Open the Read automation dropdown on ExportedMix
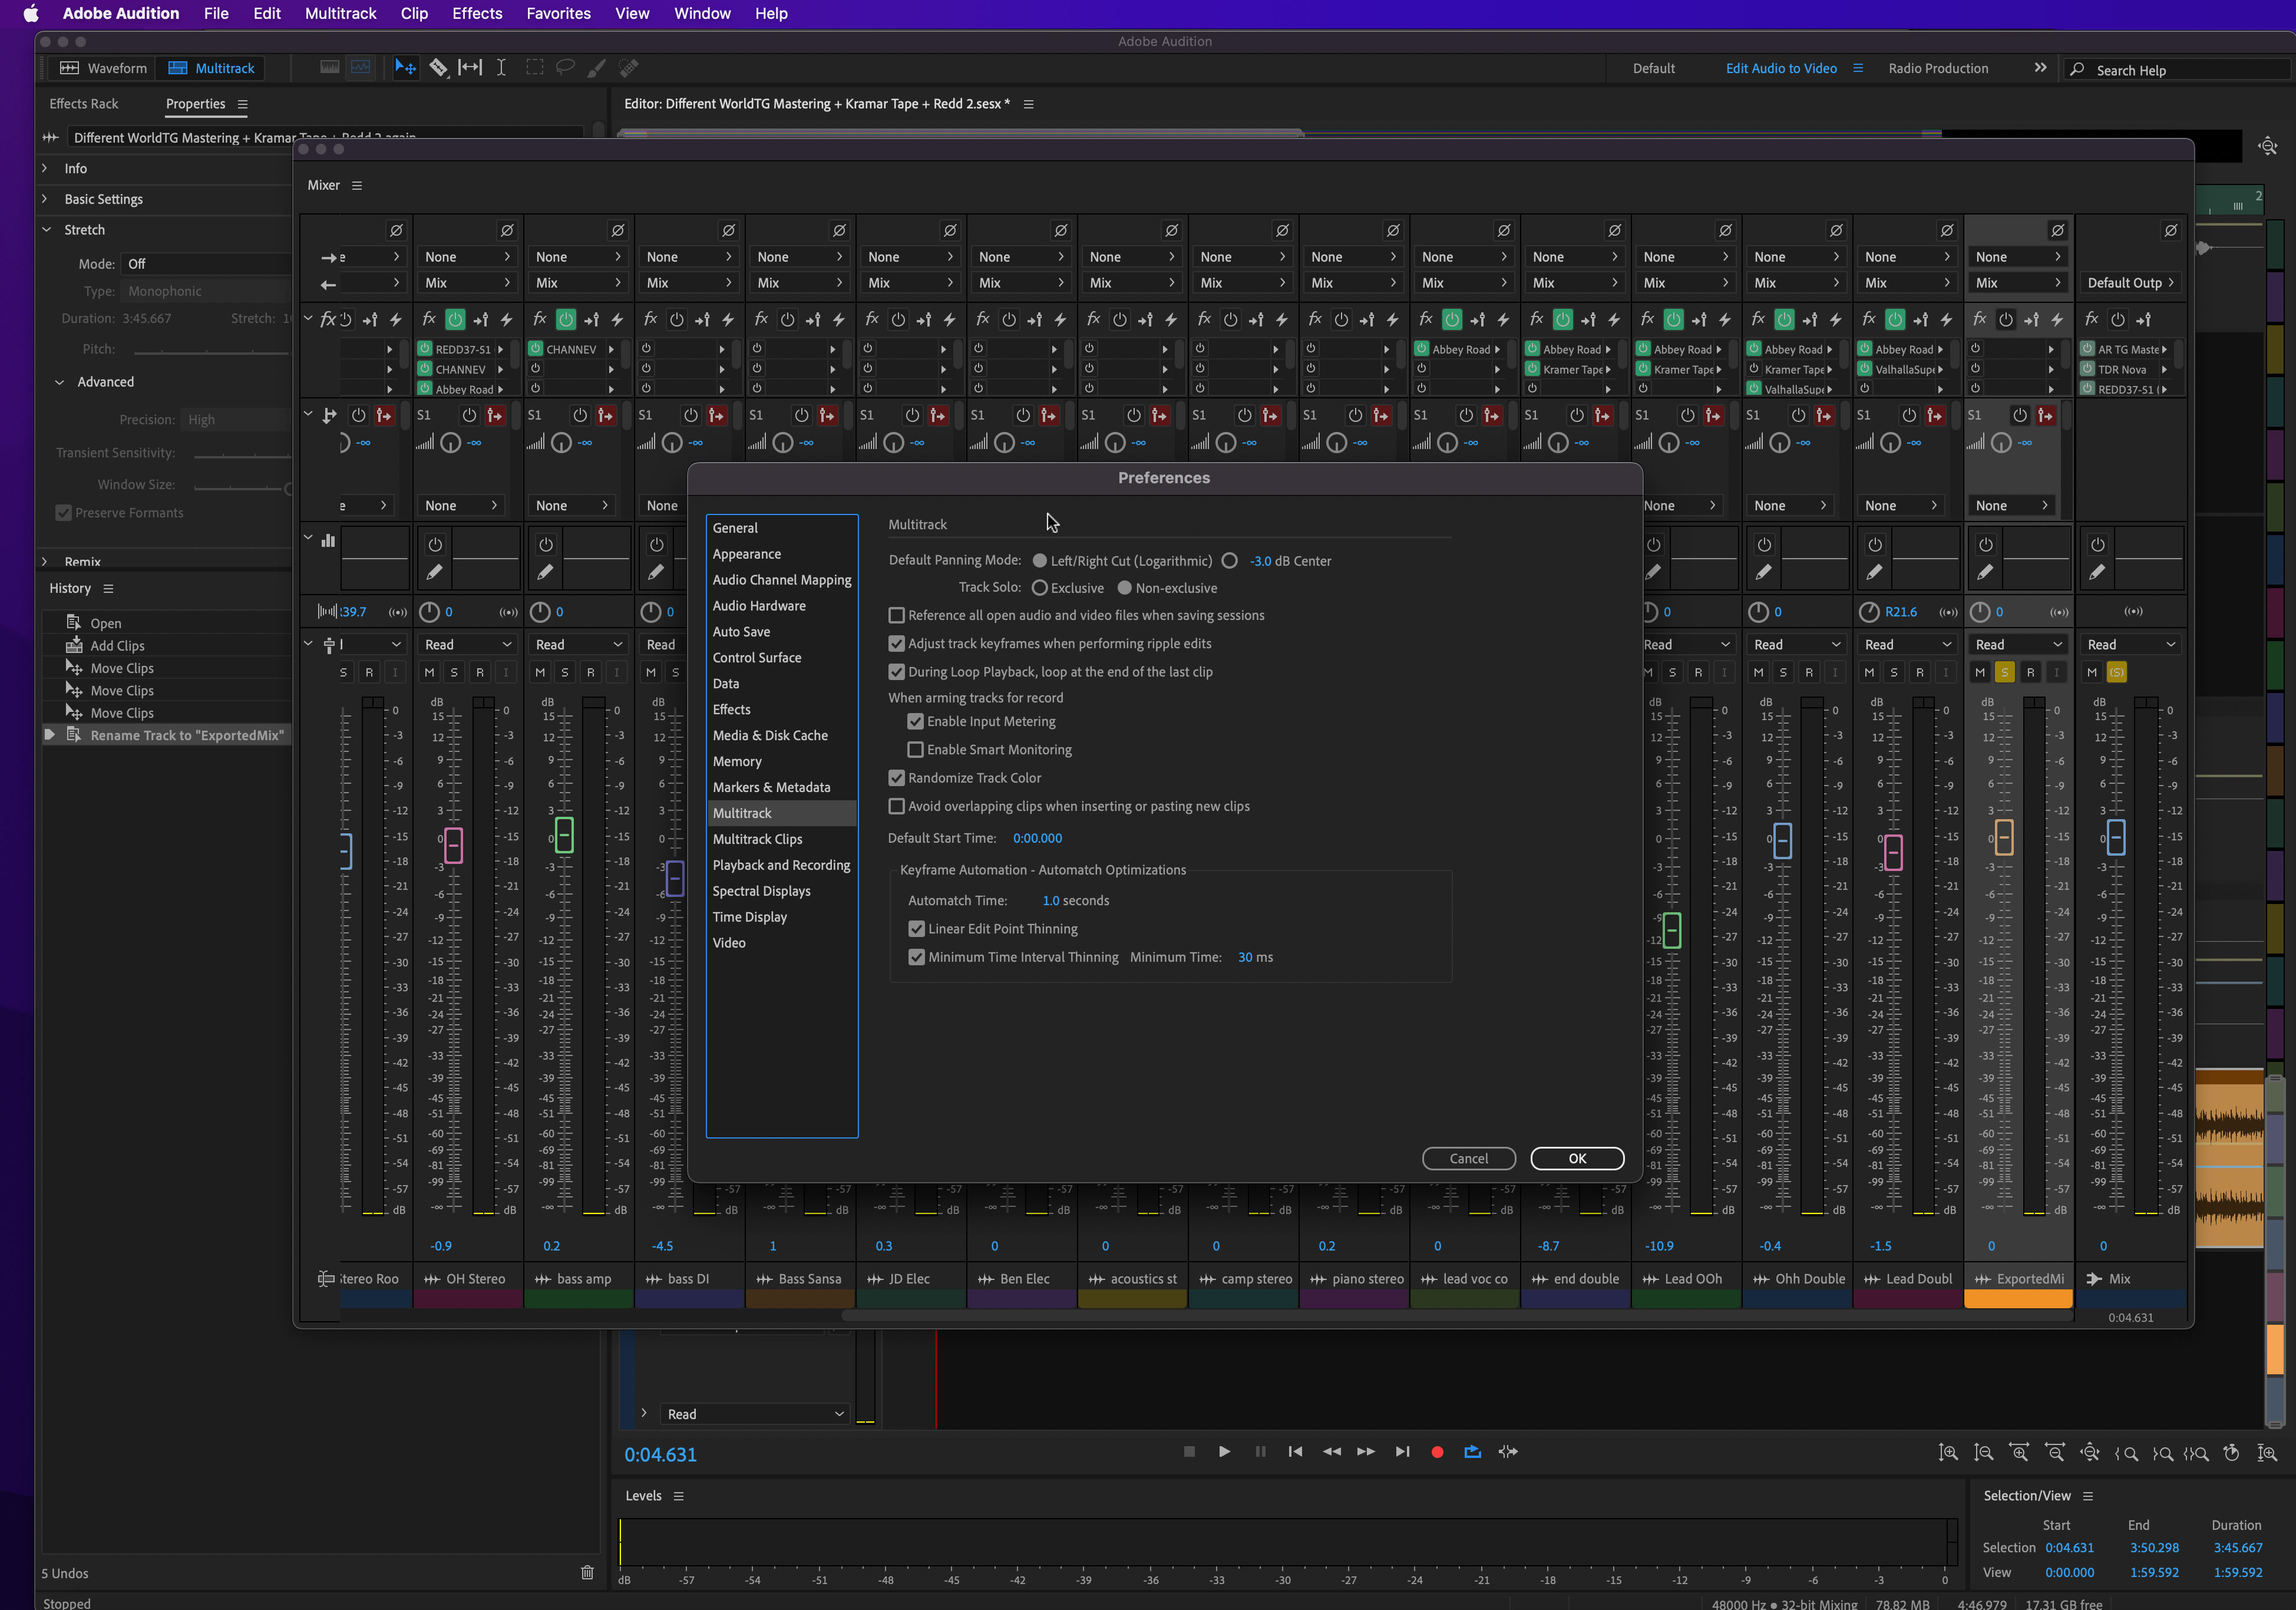Screen dimensions: 2296x1610 tap(2018, 644)
